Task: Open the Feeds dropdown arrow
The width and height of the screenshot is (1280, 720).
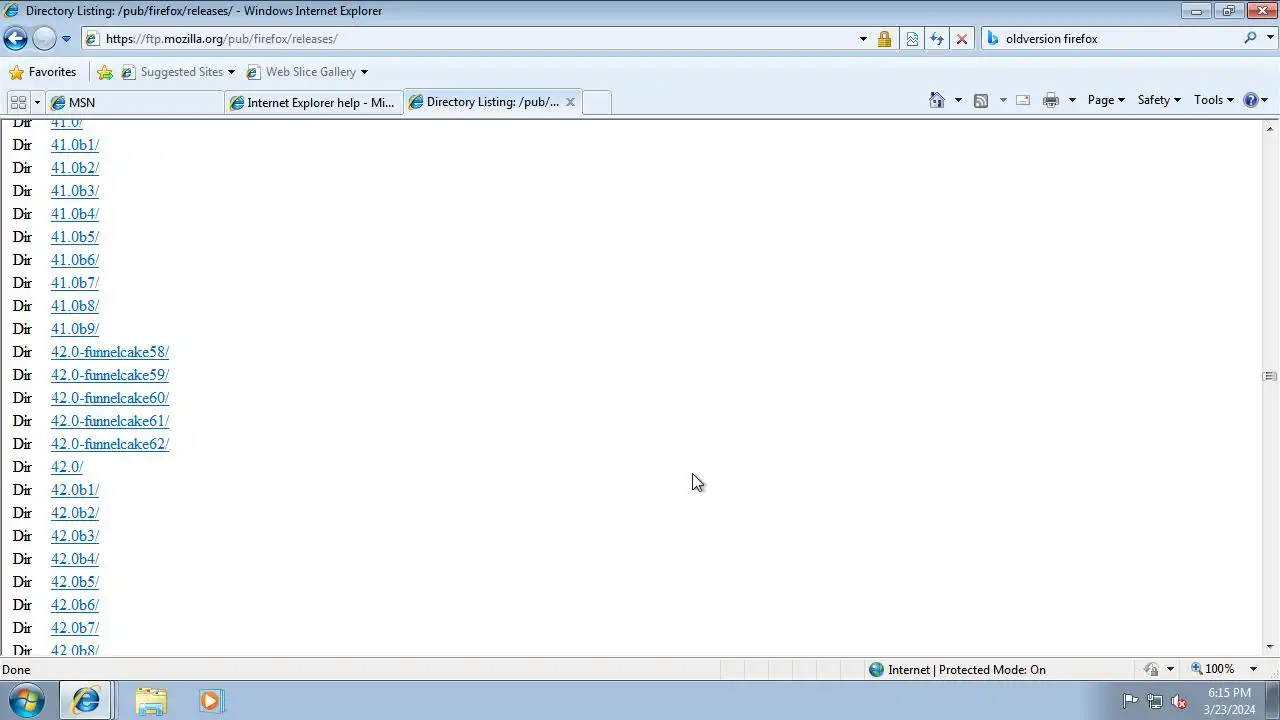Action: tap(1003, 100)
